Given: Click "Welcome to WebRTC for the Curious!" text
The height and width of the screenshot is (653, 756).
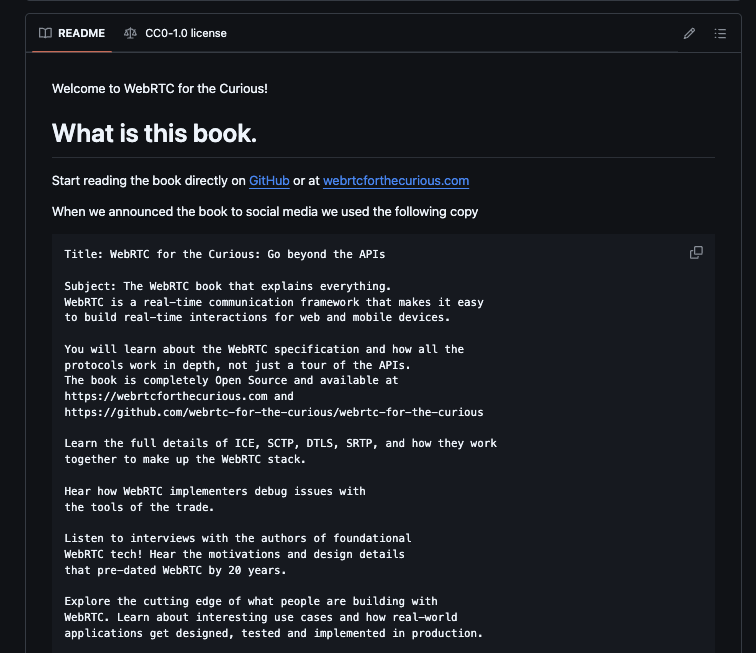Looking at the screenshot, I should coord(160,89).
